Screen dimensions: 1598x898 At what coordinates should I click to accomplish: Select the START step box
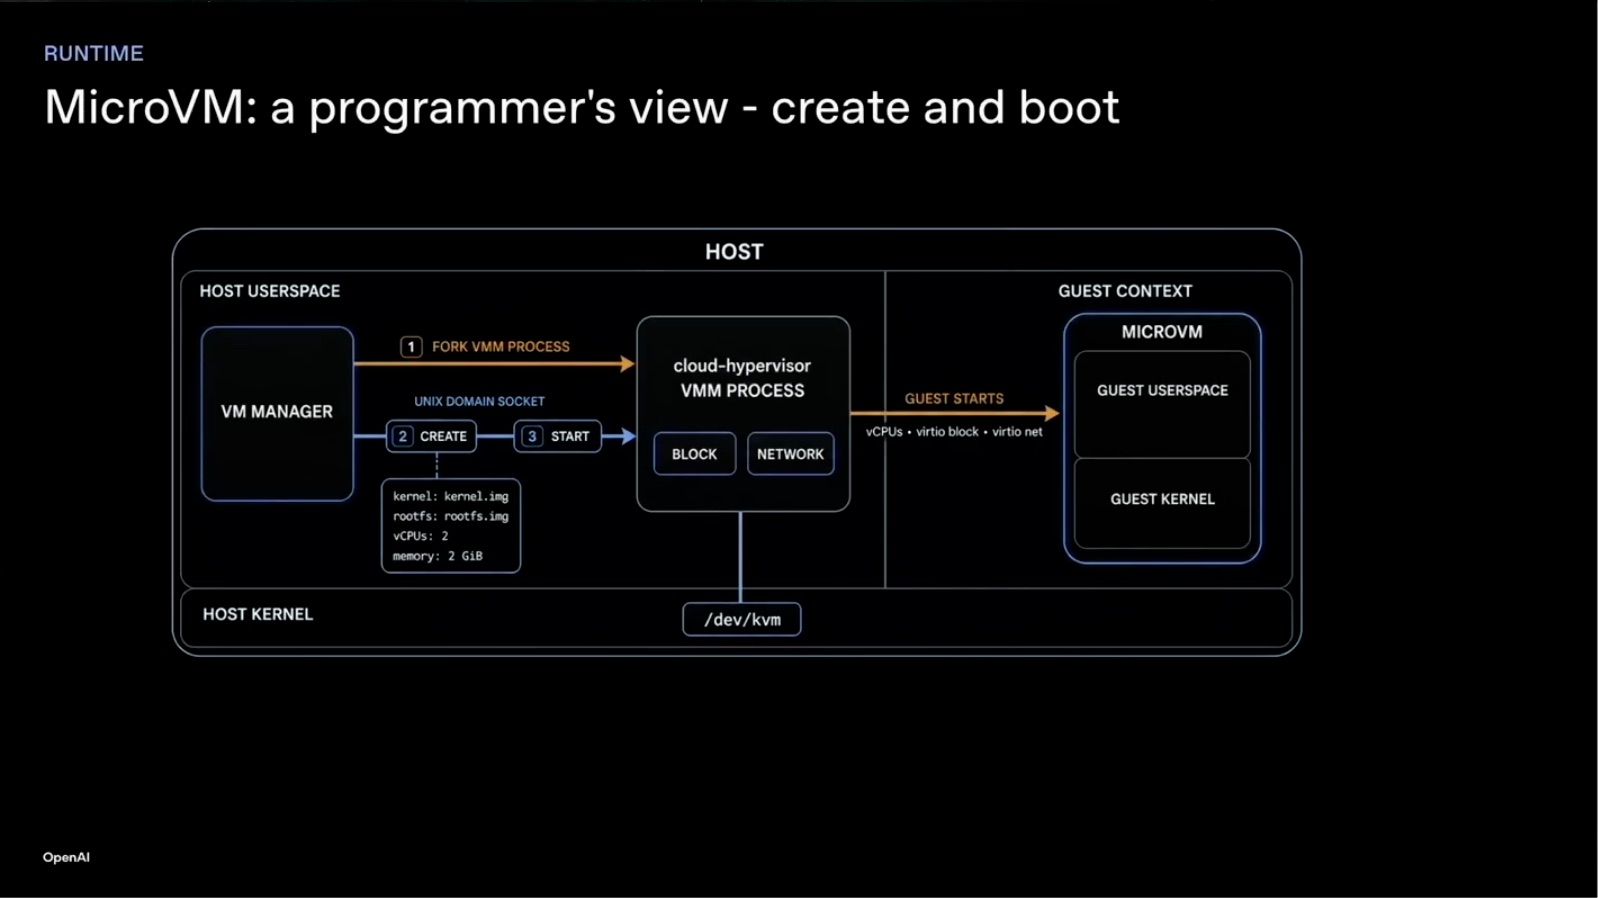click(558, 436)
